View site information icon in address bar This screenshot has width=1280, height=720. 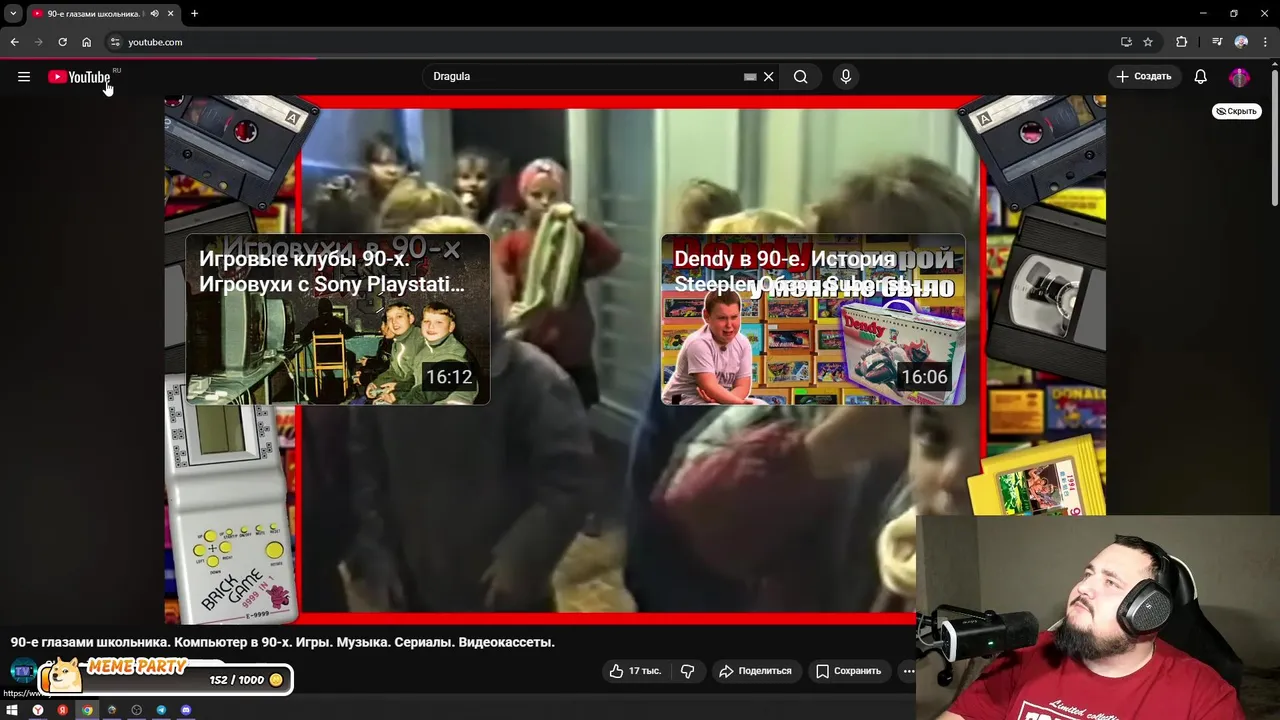pos(115,42)
